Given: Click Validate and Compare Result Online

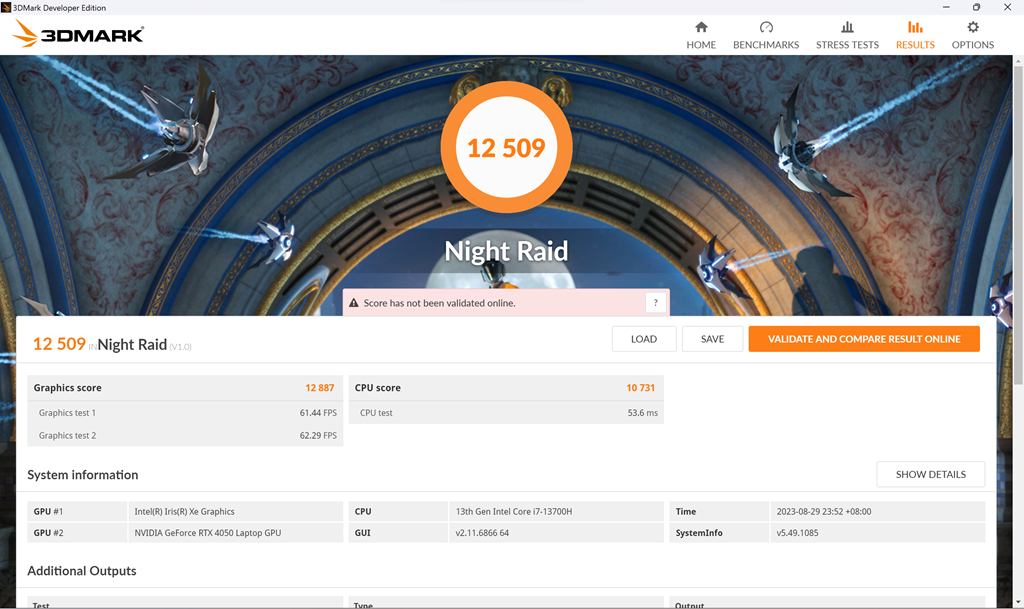Looking at the screenshot, I should point(864,339).
